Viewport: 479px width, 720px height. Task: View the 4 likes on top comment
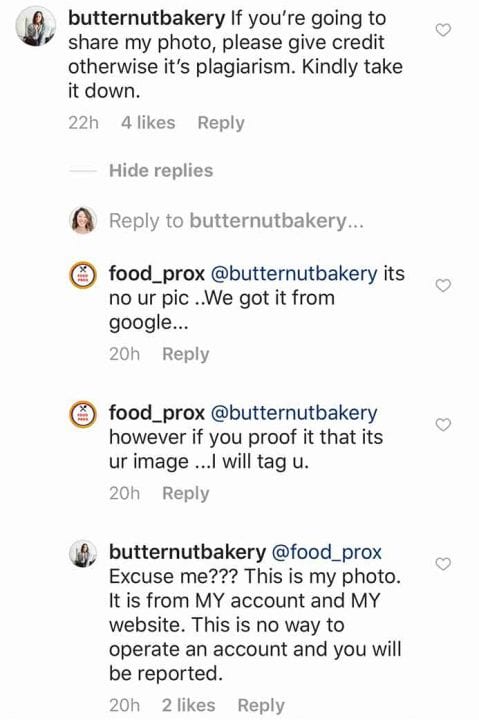pyautogui.click(x=148, y=123)
